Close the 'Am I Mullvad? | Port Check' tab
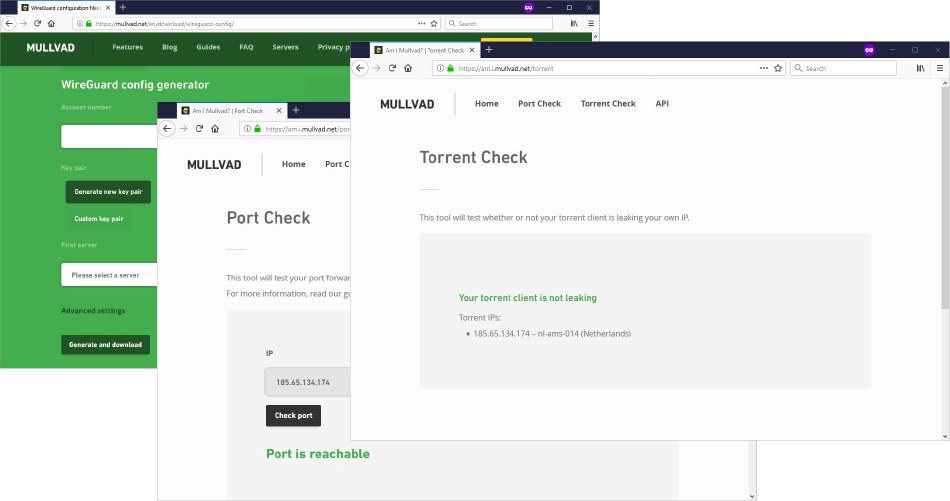The image size is (950, 501). (x=279, y=111)
